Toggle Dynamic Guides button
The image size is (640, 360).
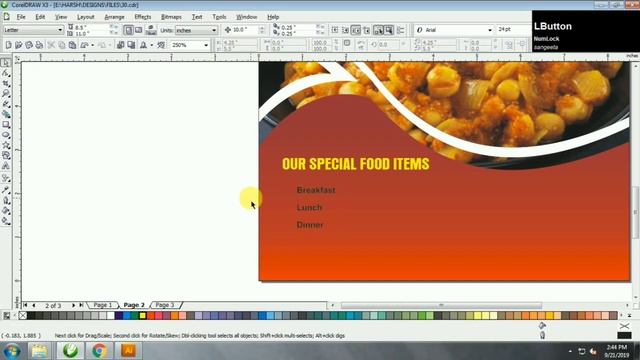[367, 30]
